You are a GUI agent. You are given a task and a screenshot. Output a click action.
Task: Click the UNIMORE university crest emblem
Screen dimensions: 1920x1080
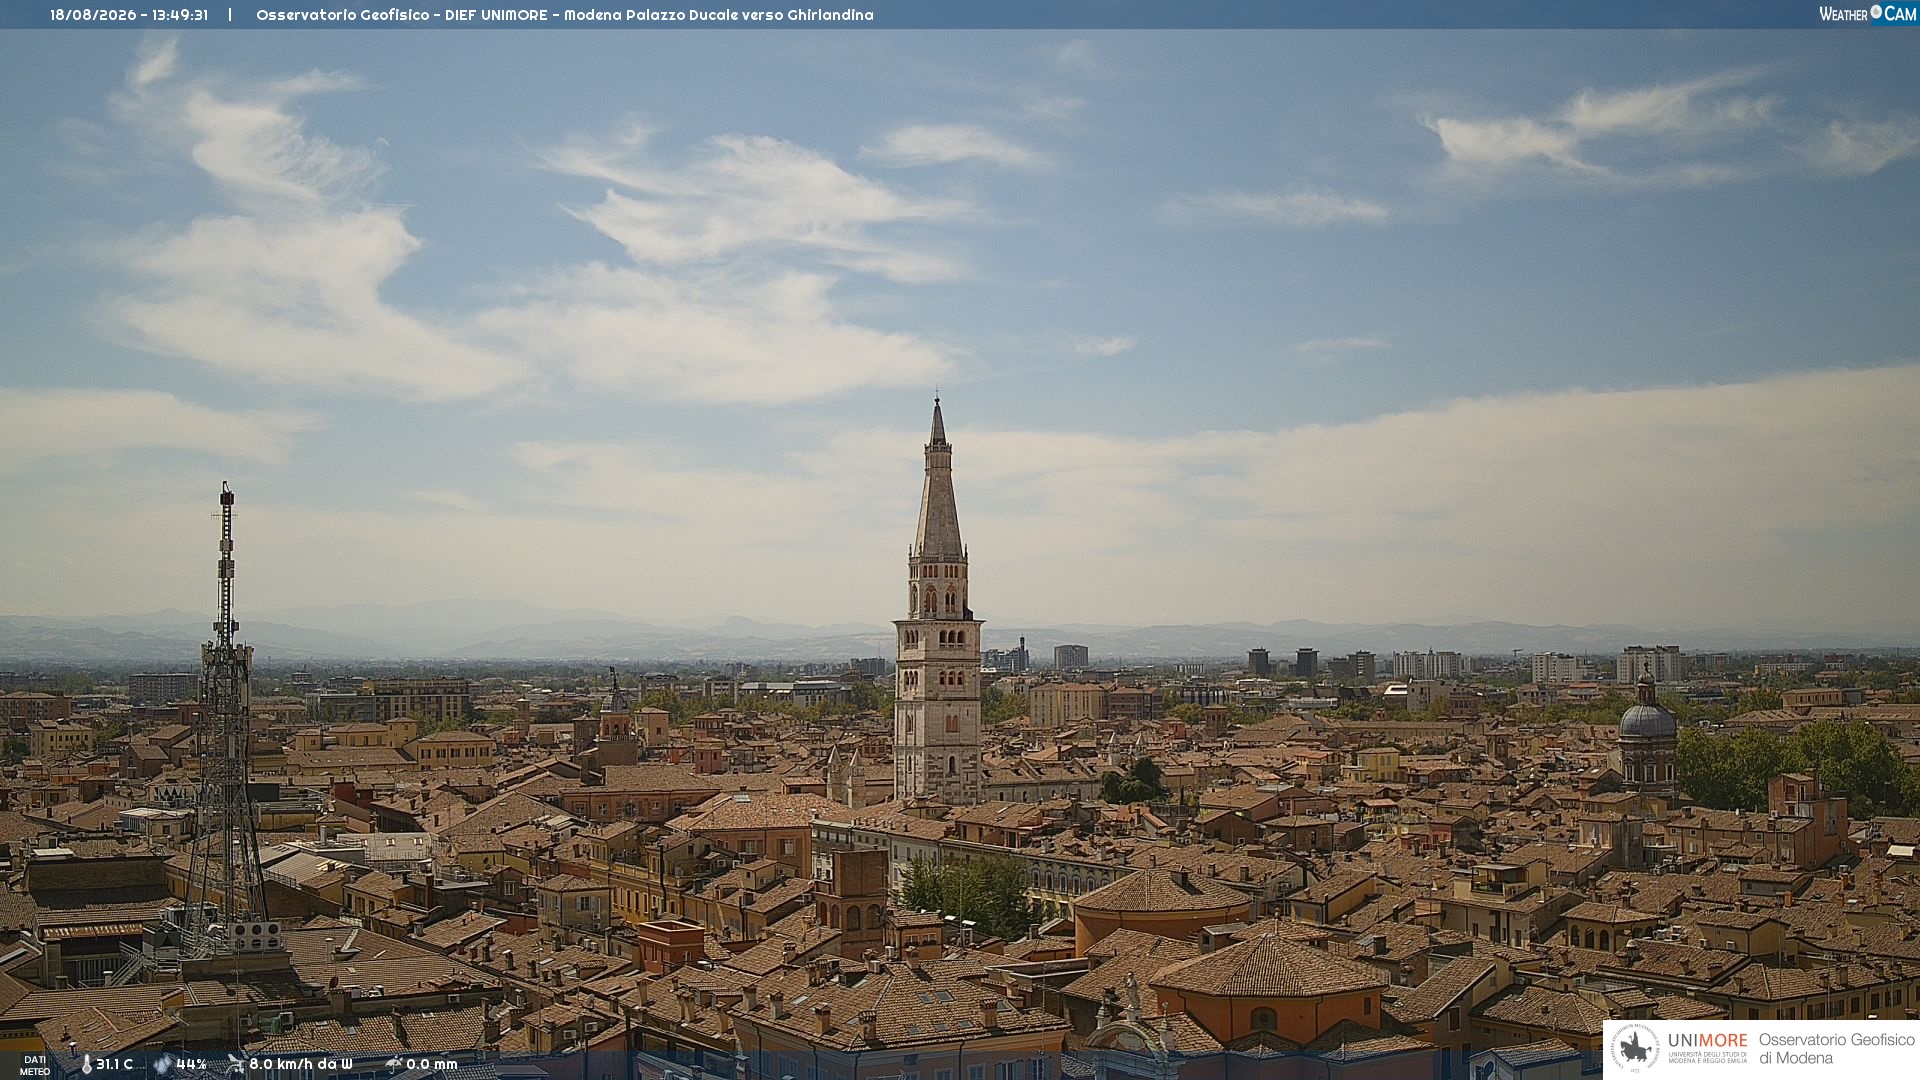coord(1635,1049)
